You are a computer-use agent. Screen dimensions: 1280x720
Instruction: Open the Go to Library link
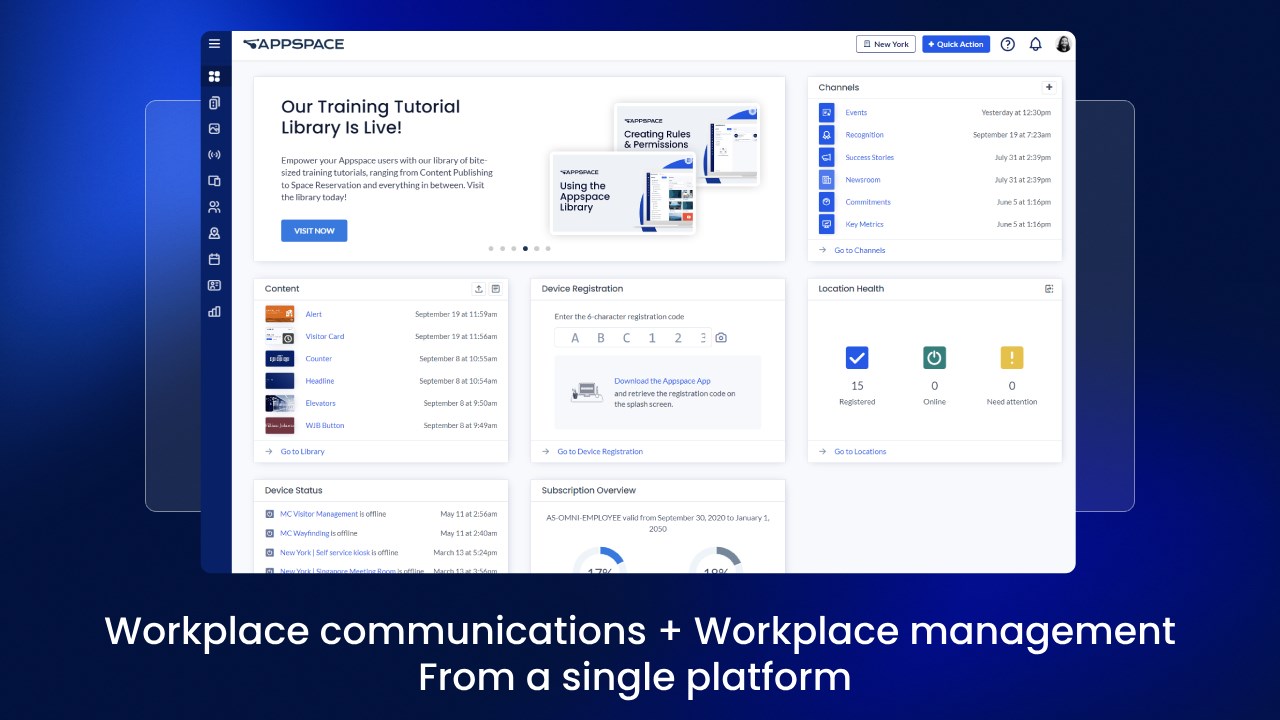[302, 452]
